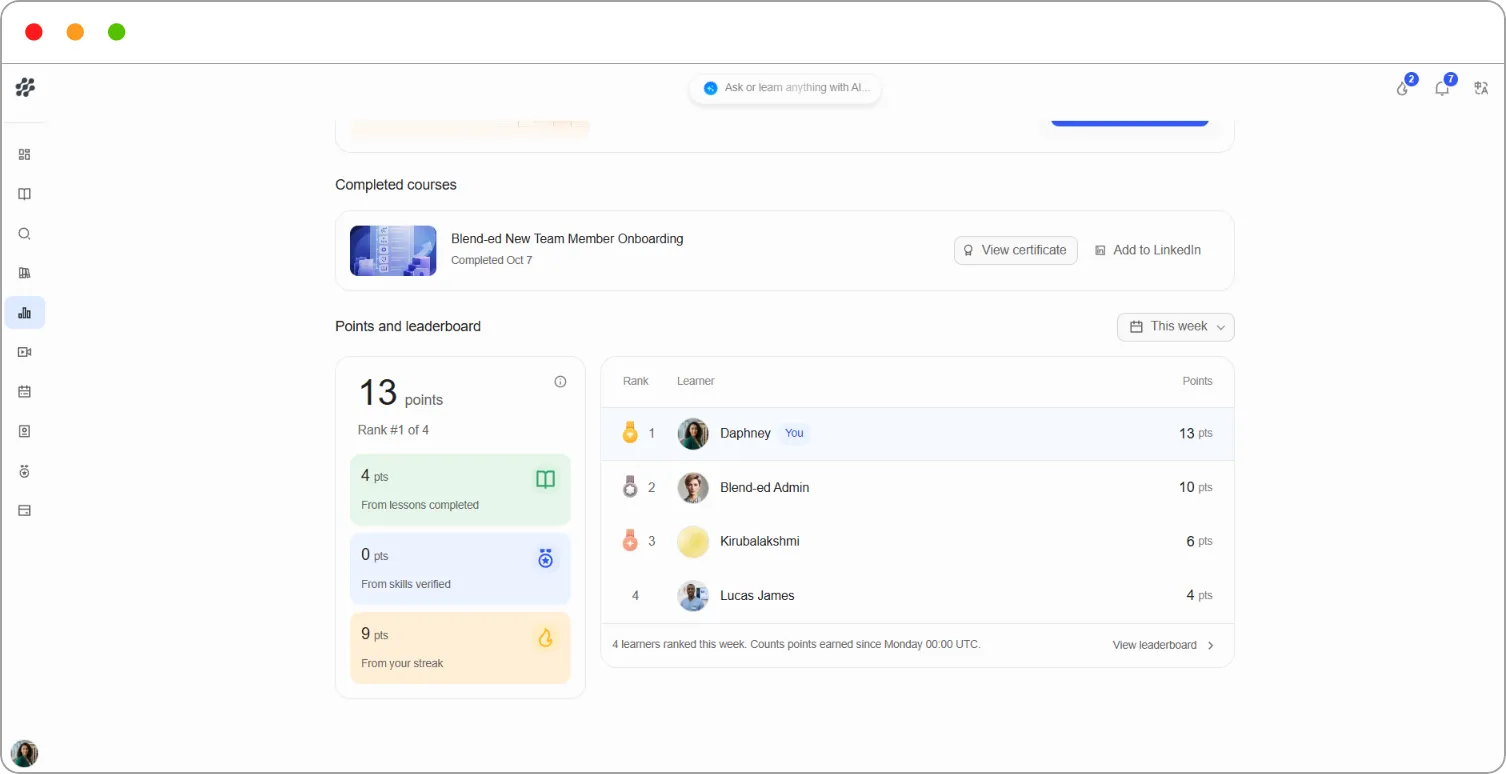The height and width of the screenshot is (774, 1506).
Task: Click the flame streak icon with badge 2
Action: click(1403, 88)
